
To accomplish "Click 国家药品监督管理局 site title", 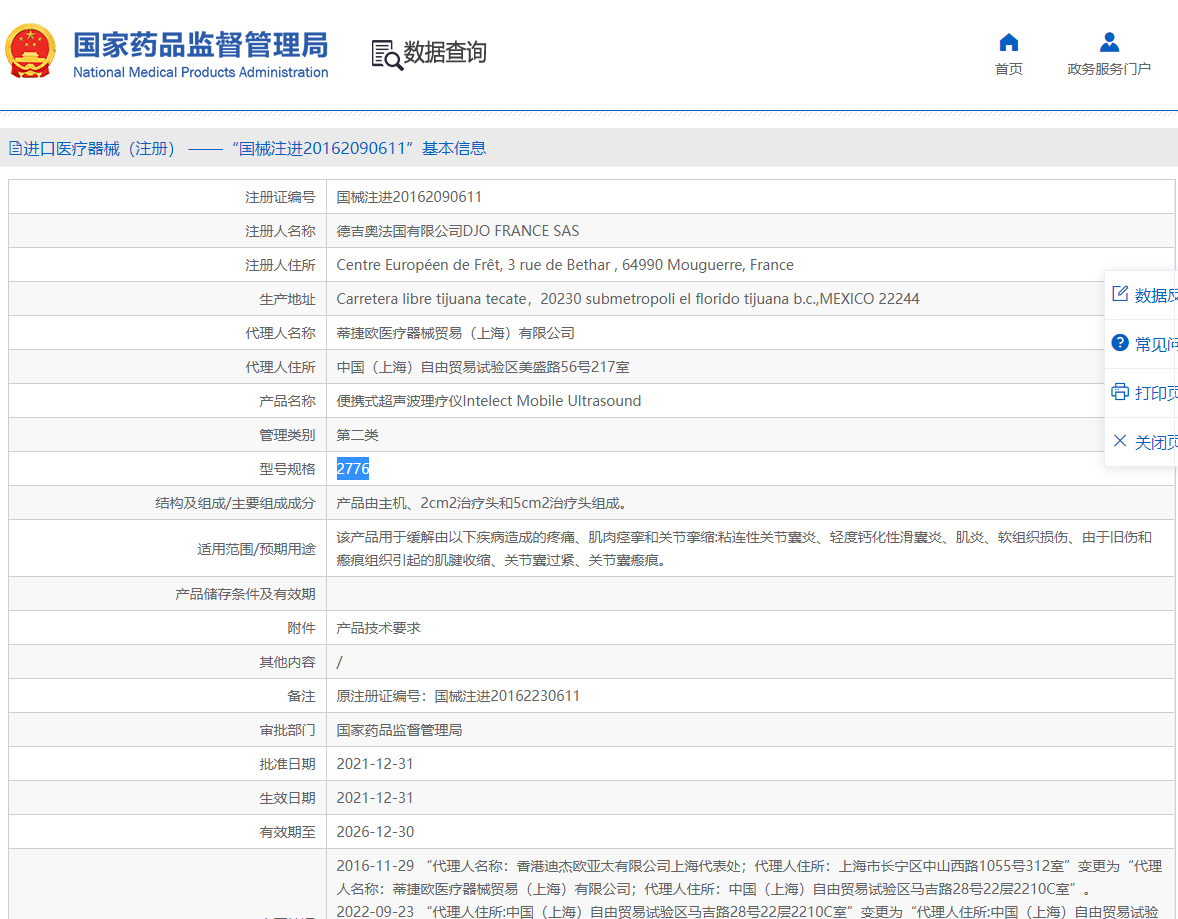I will 201,45.
